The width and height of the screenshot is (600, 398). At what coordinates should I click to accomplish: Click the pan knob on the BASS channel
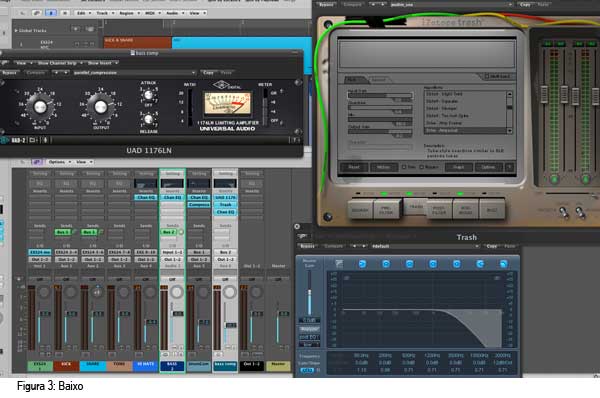coord(176,292)
